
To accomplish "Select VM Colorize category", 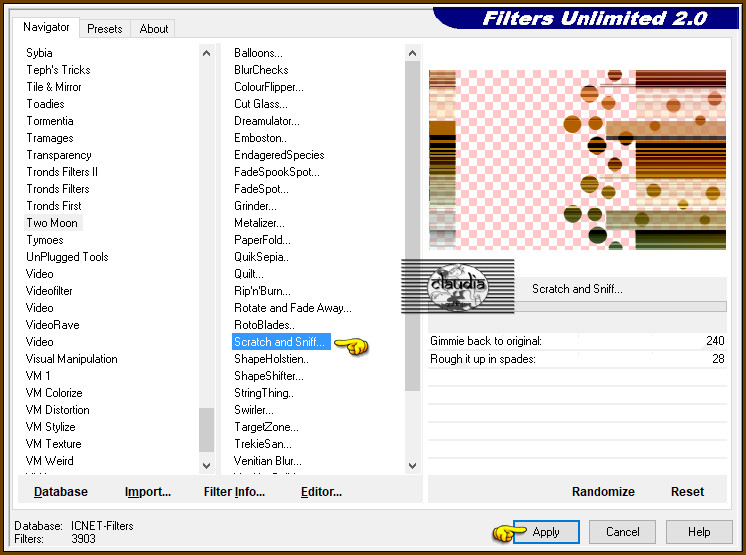I will [x=54, y=393].
